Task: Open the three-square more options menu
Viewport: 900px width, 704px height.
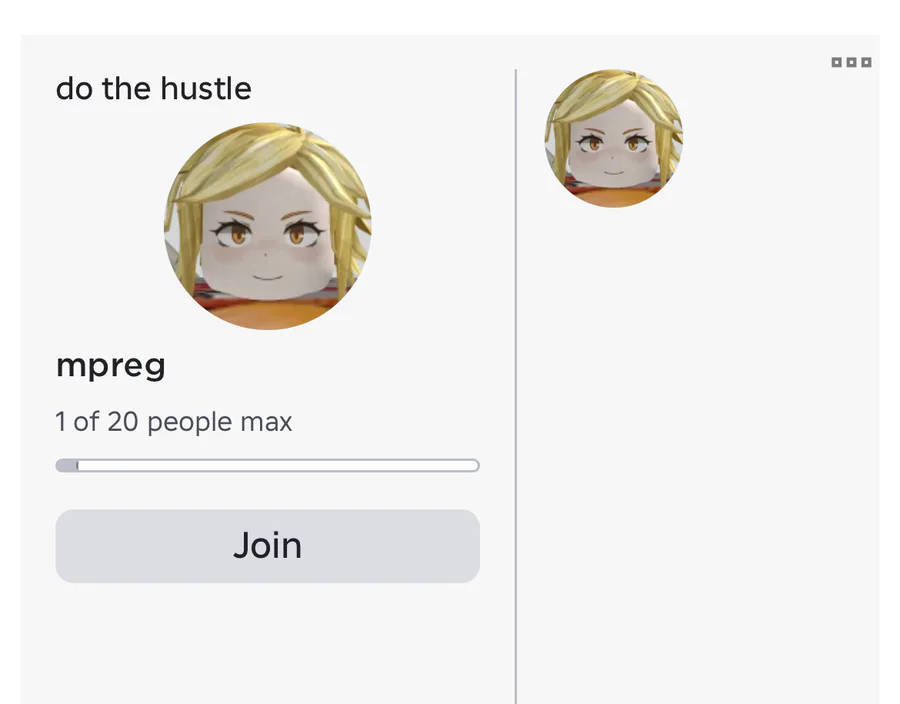Action: pos(851,62)
